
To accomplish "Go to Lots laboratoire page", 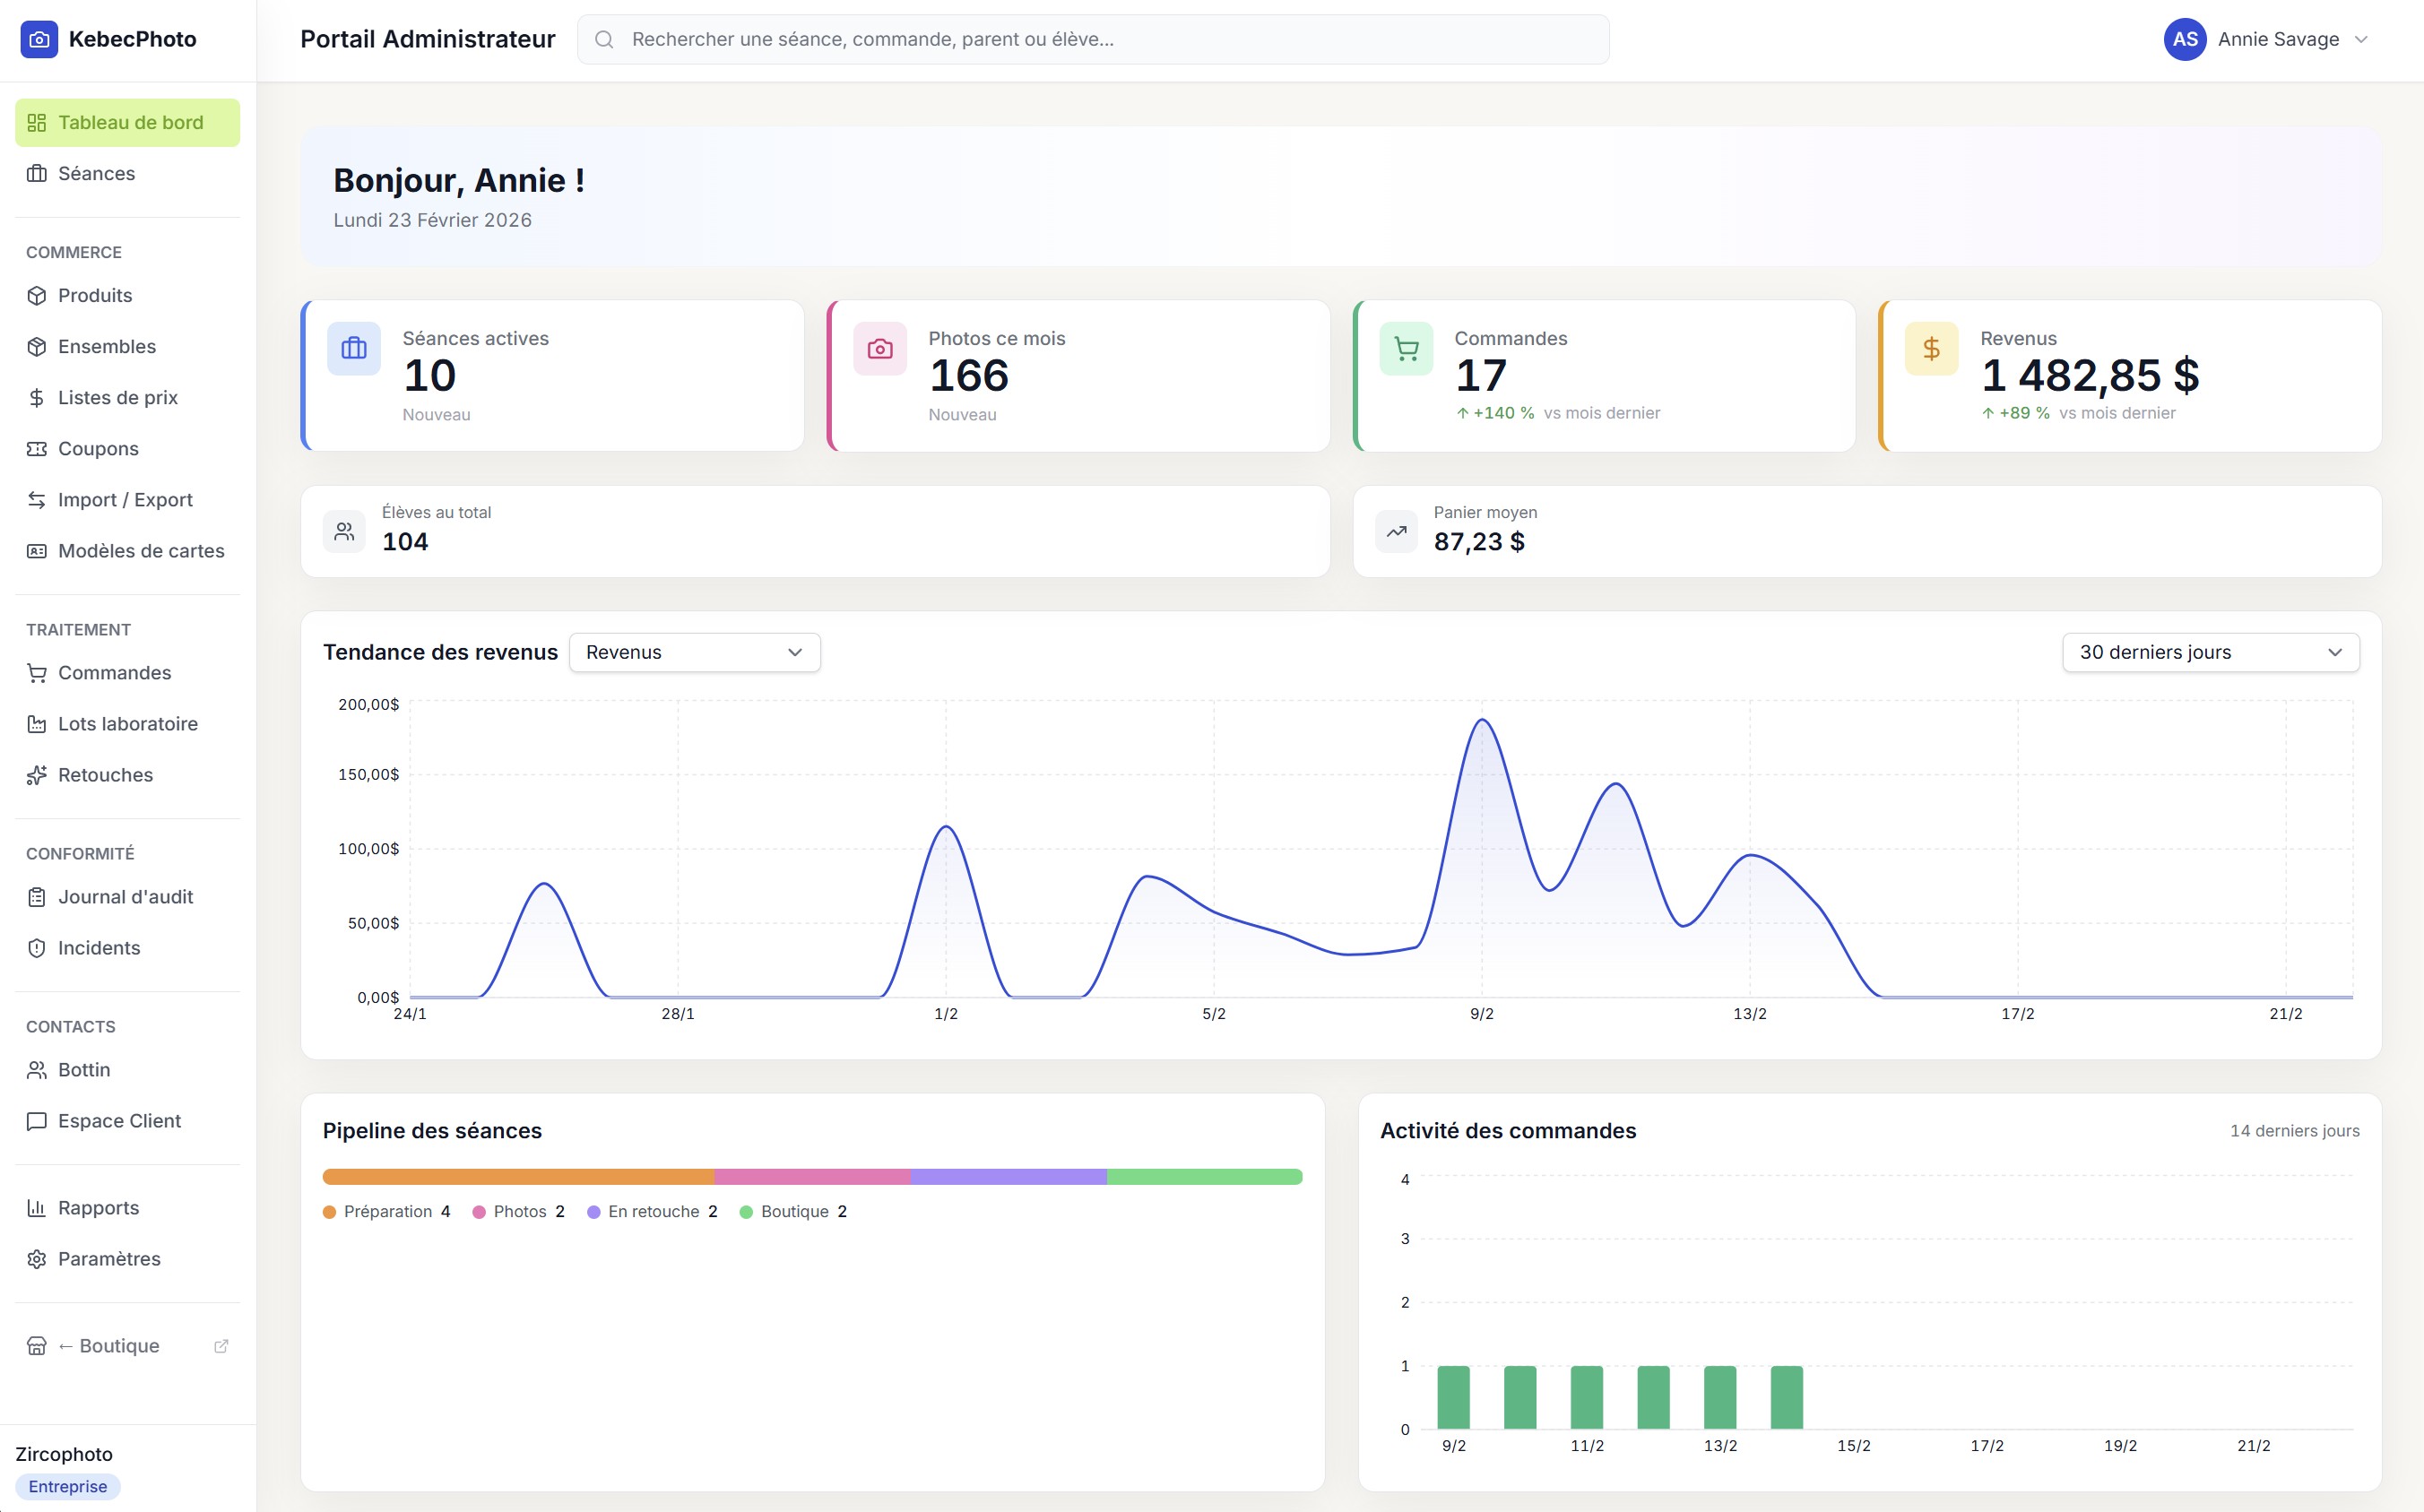I will coord(127,724).
